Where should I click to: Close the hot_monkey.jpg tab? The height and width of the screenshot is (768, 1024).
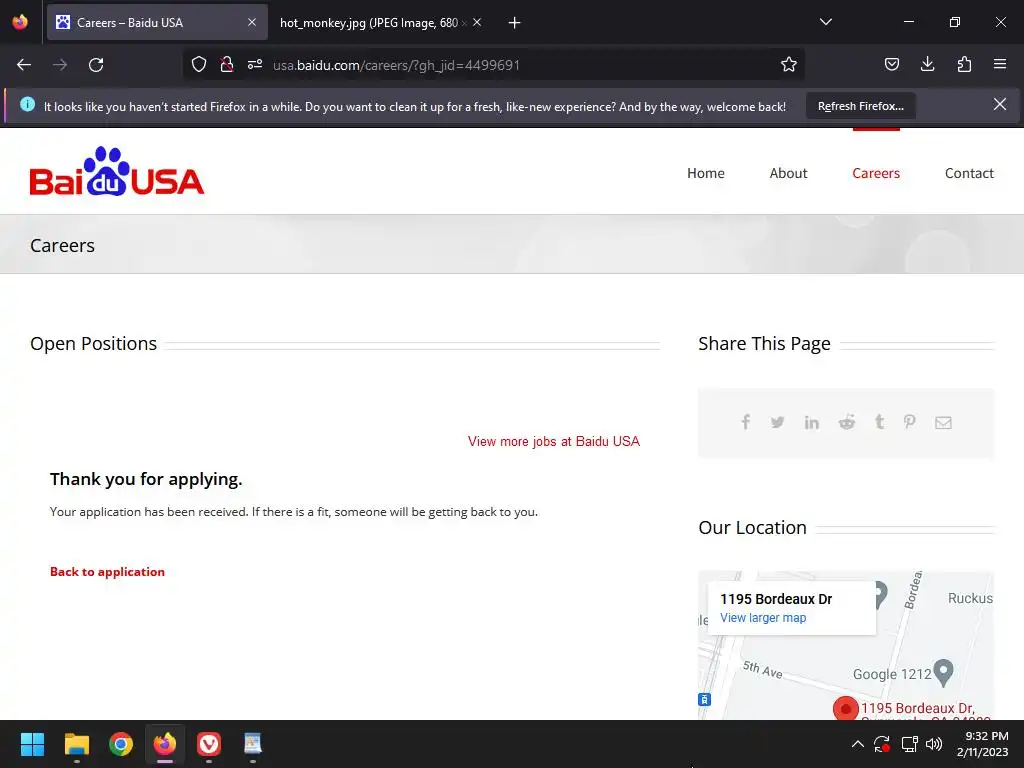[x=477, y=22]
